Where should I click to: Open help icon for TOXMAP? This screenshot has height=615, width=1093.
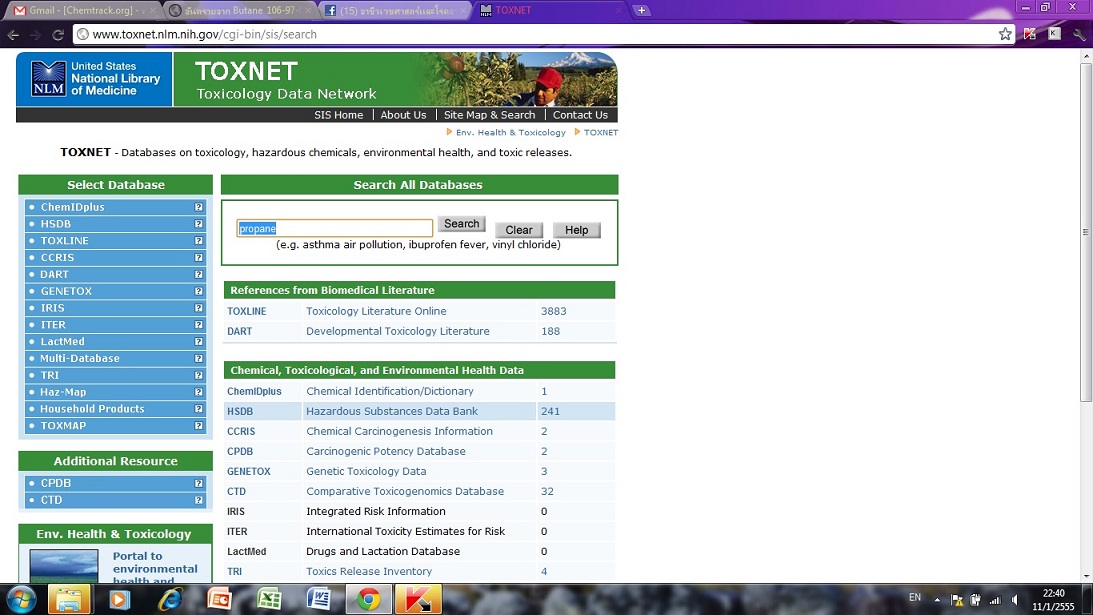pyautogui.click(x=199, y=425)
